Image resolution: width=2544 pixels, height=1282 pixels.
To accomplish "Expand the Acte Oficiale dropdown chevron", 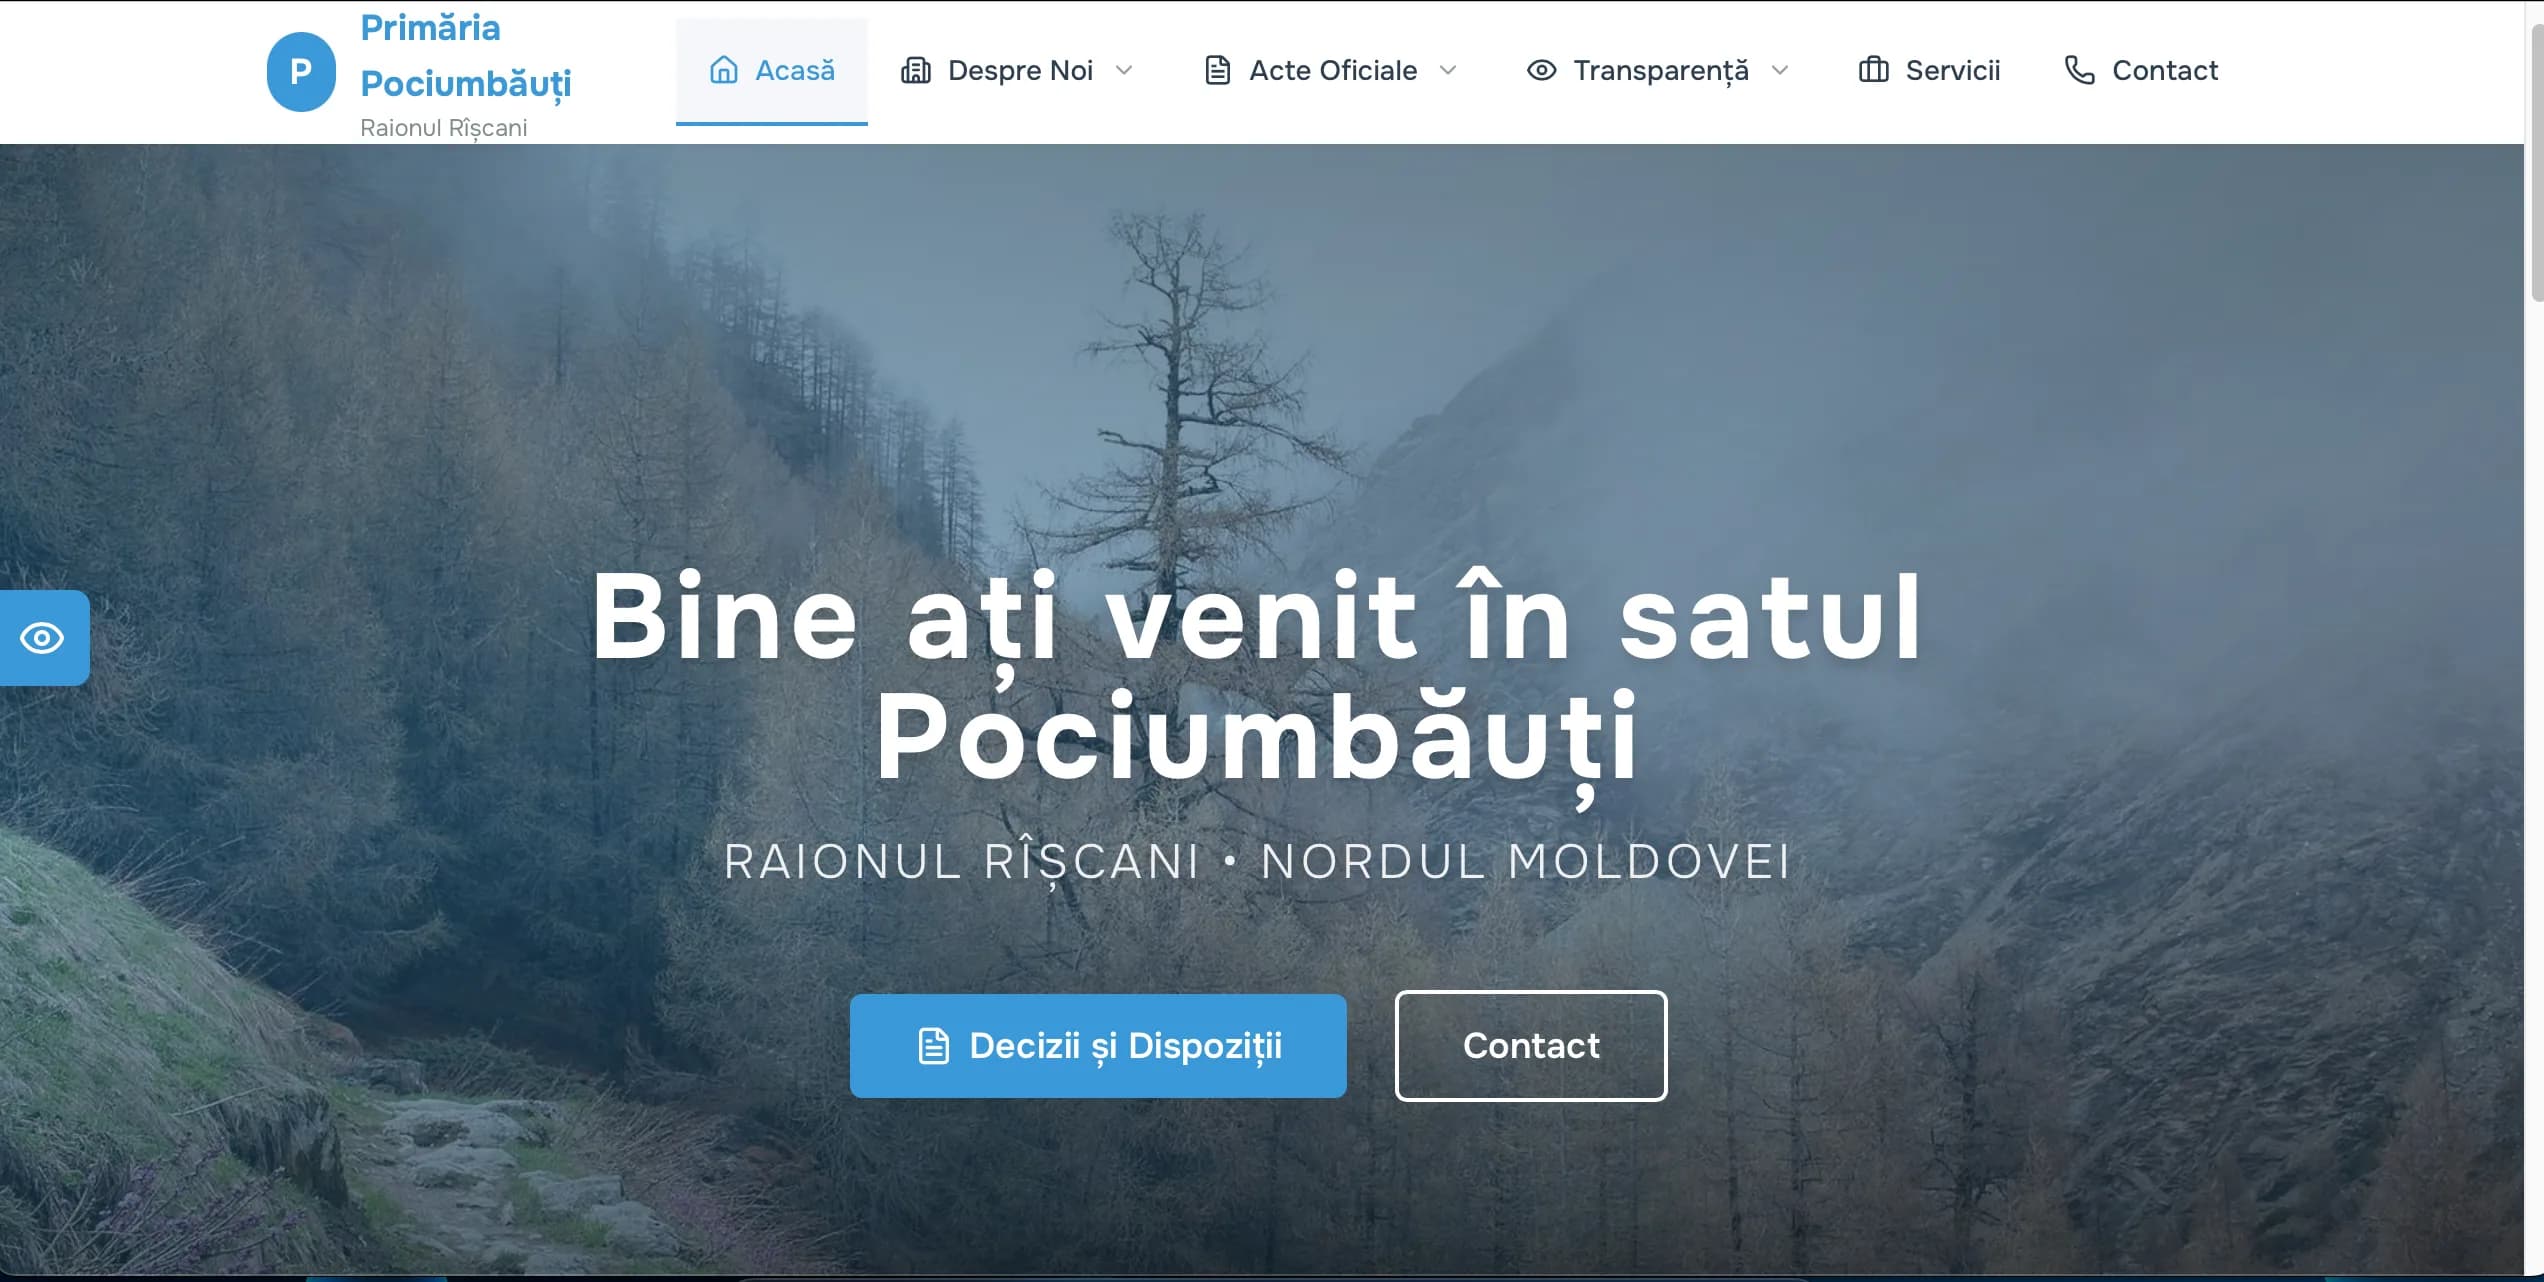I will pos(1448,70).
